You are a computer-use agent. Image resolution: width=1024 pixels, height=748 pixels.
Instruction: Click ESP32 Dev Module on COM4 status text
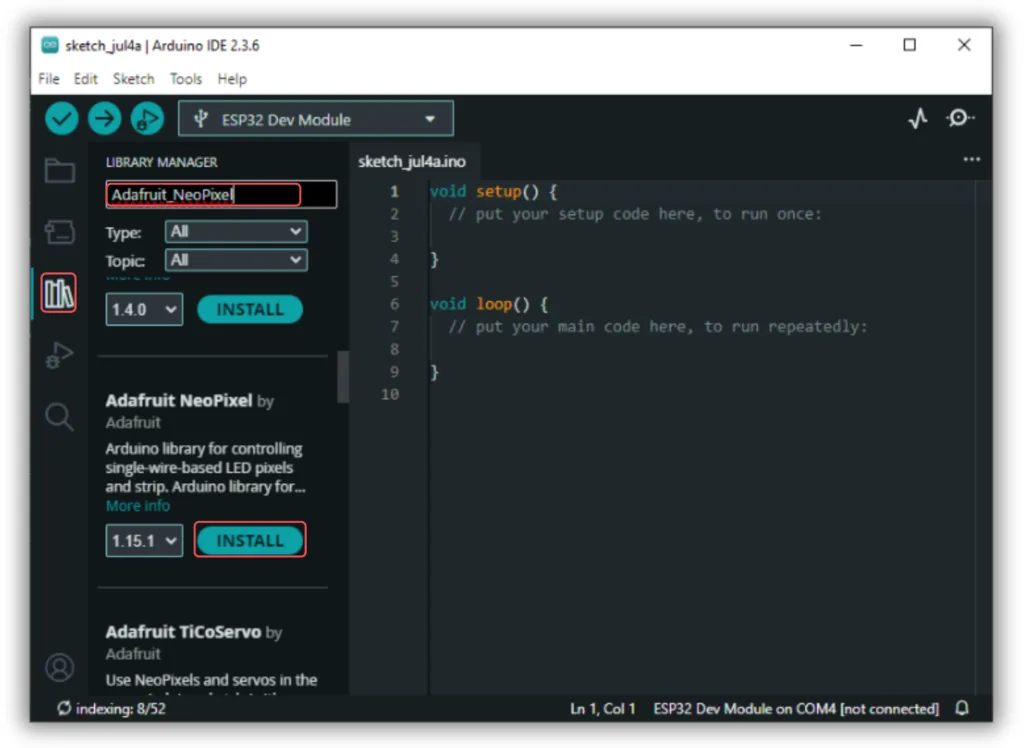click(796, 709)
